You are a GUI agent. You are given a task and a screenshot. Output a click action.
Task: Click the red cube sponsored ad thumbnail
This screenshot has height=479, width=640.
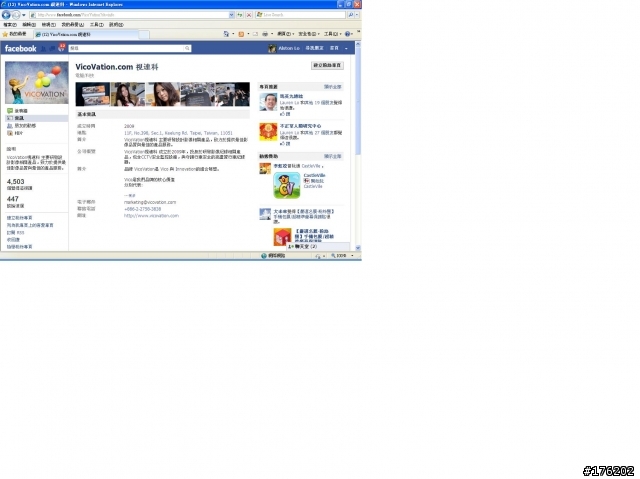tap(282, 237)
